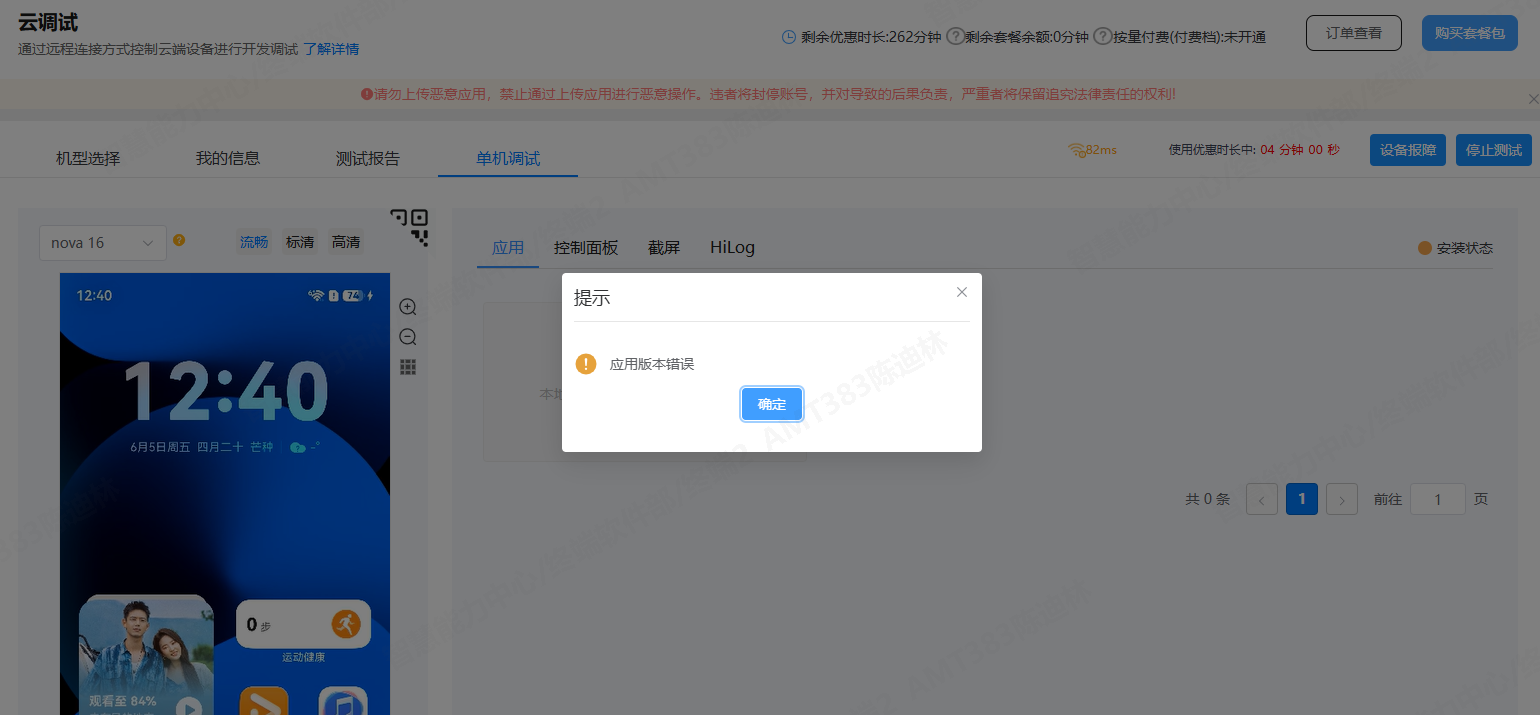Image resolution: width=1540 pixels, height=715 pixels.
Task: Select 流畅 video quality
Action: 254,242
